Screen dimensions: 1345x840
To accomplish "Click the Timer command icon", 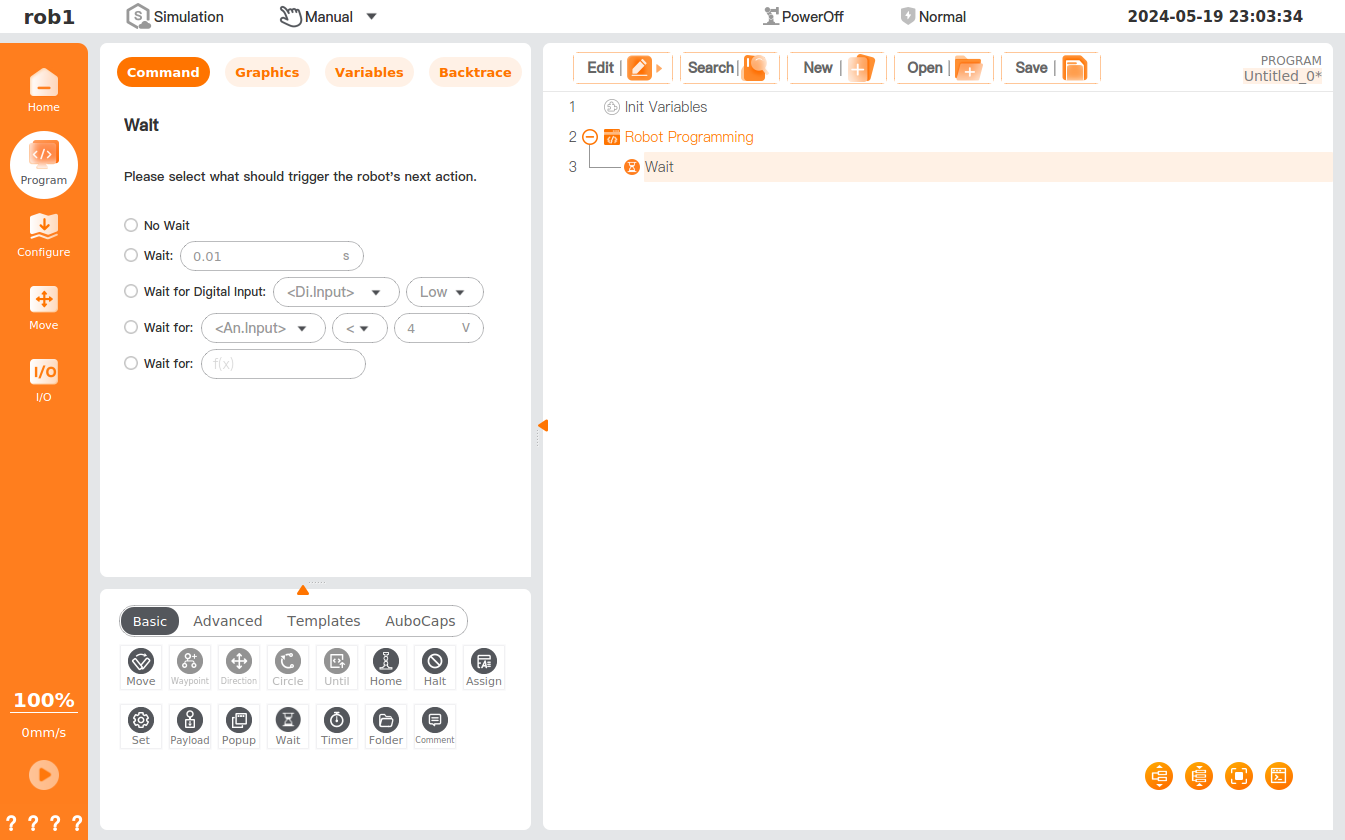I will click(x=337, y=725).
